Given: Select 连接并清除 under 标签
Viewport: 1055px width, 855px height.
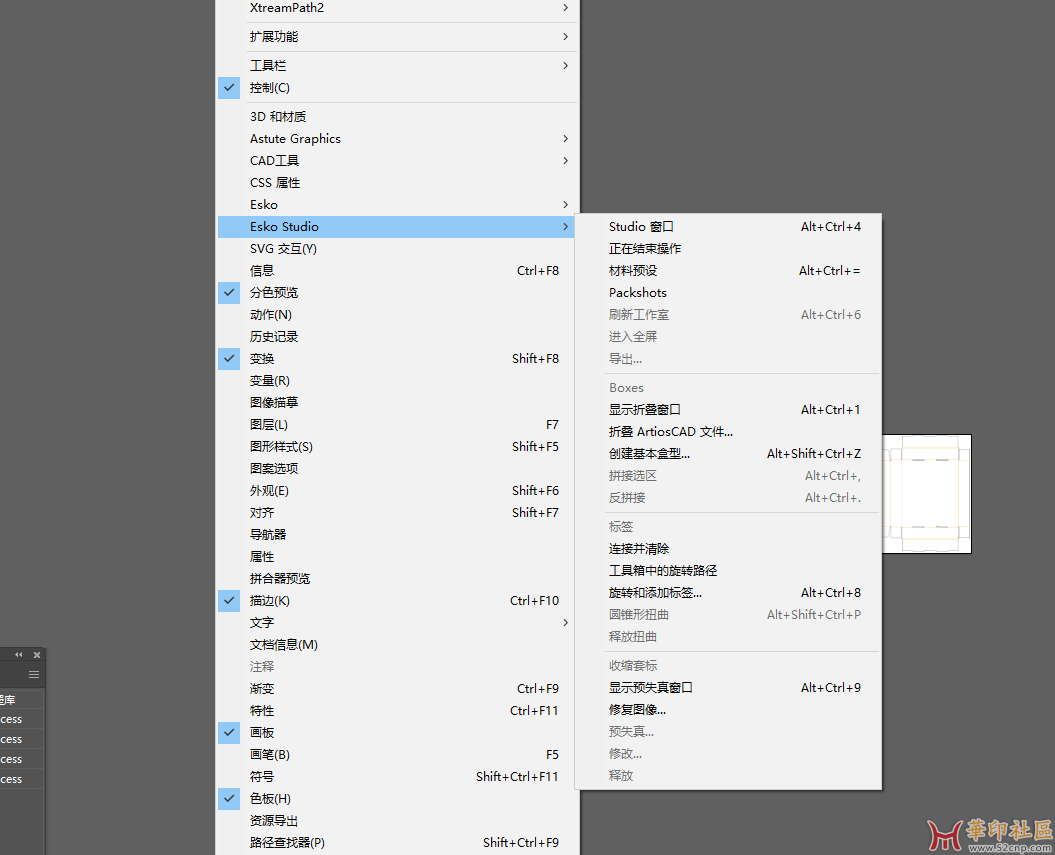Looking at the screenshot, I should click(728, 549).
